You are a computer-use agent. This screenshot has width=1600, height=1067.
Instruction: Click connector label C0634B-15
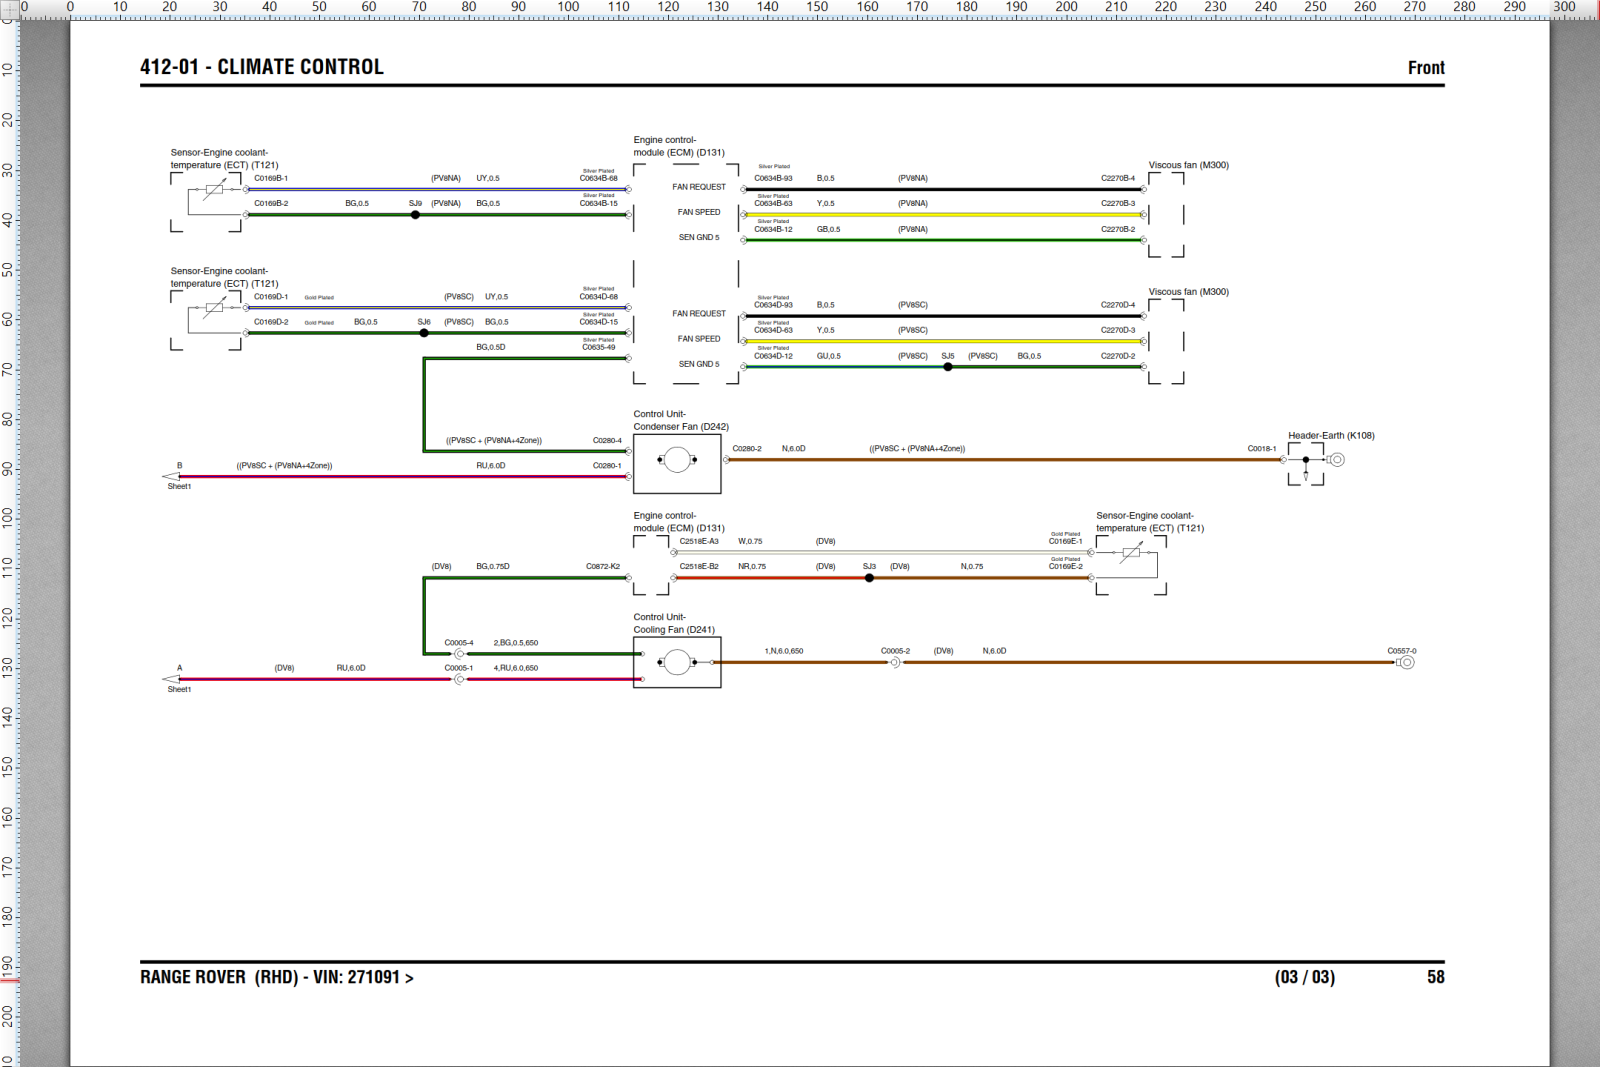point(598,203)
